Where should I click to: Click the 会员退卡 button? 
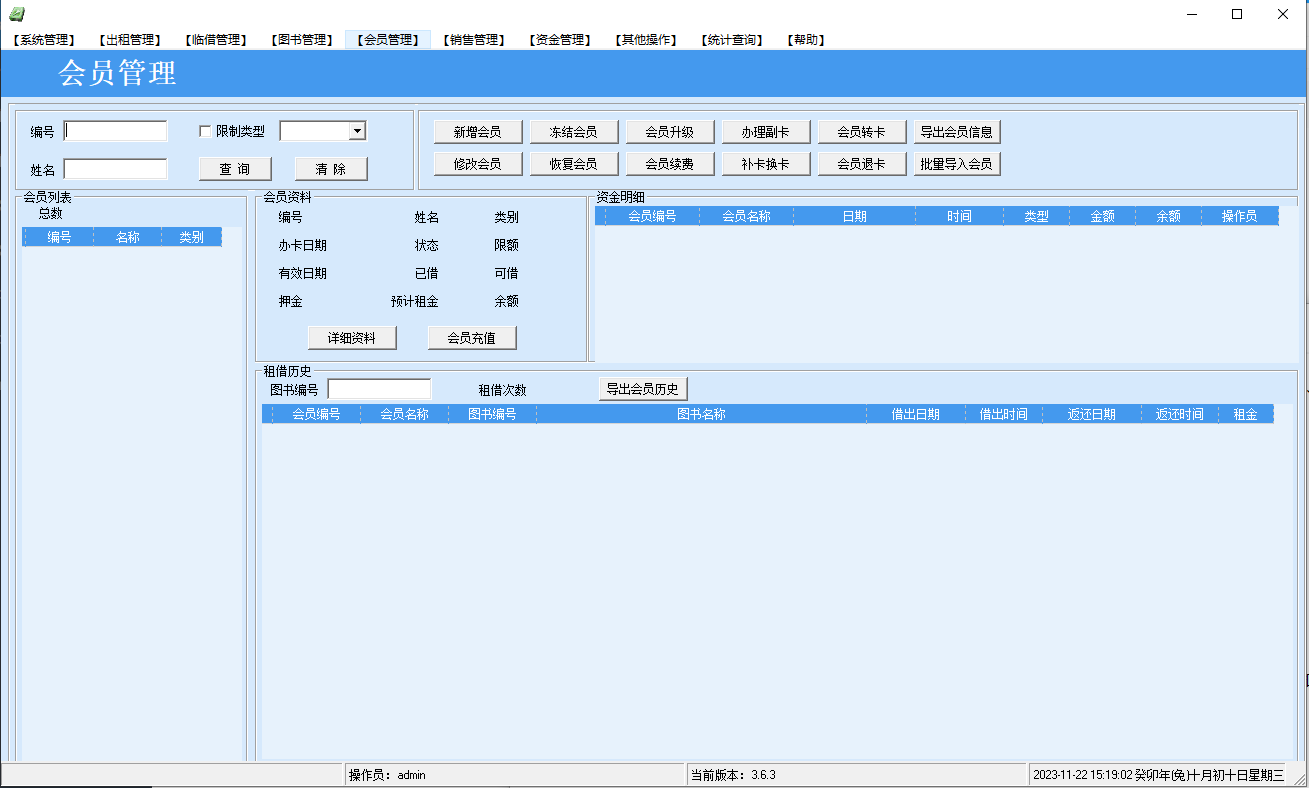pos(862,164)
